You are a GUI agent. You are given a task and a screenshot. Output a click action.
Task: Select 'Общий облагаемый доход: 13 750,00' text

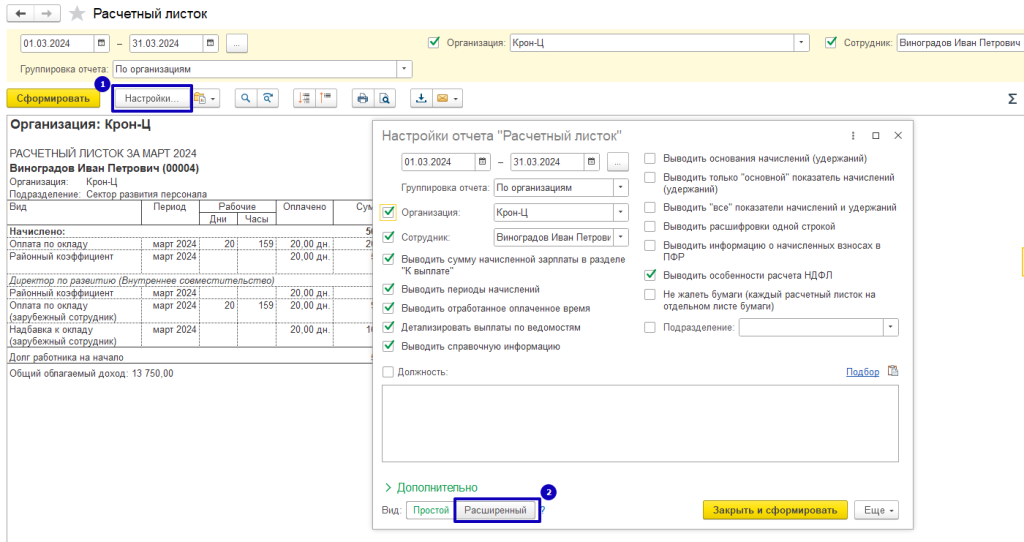[x=91, y=374]
